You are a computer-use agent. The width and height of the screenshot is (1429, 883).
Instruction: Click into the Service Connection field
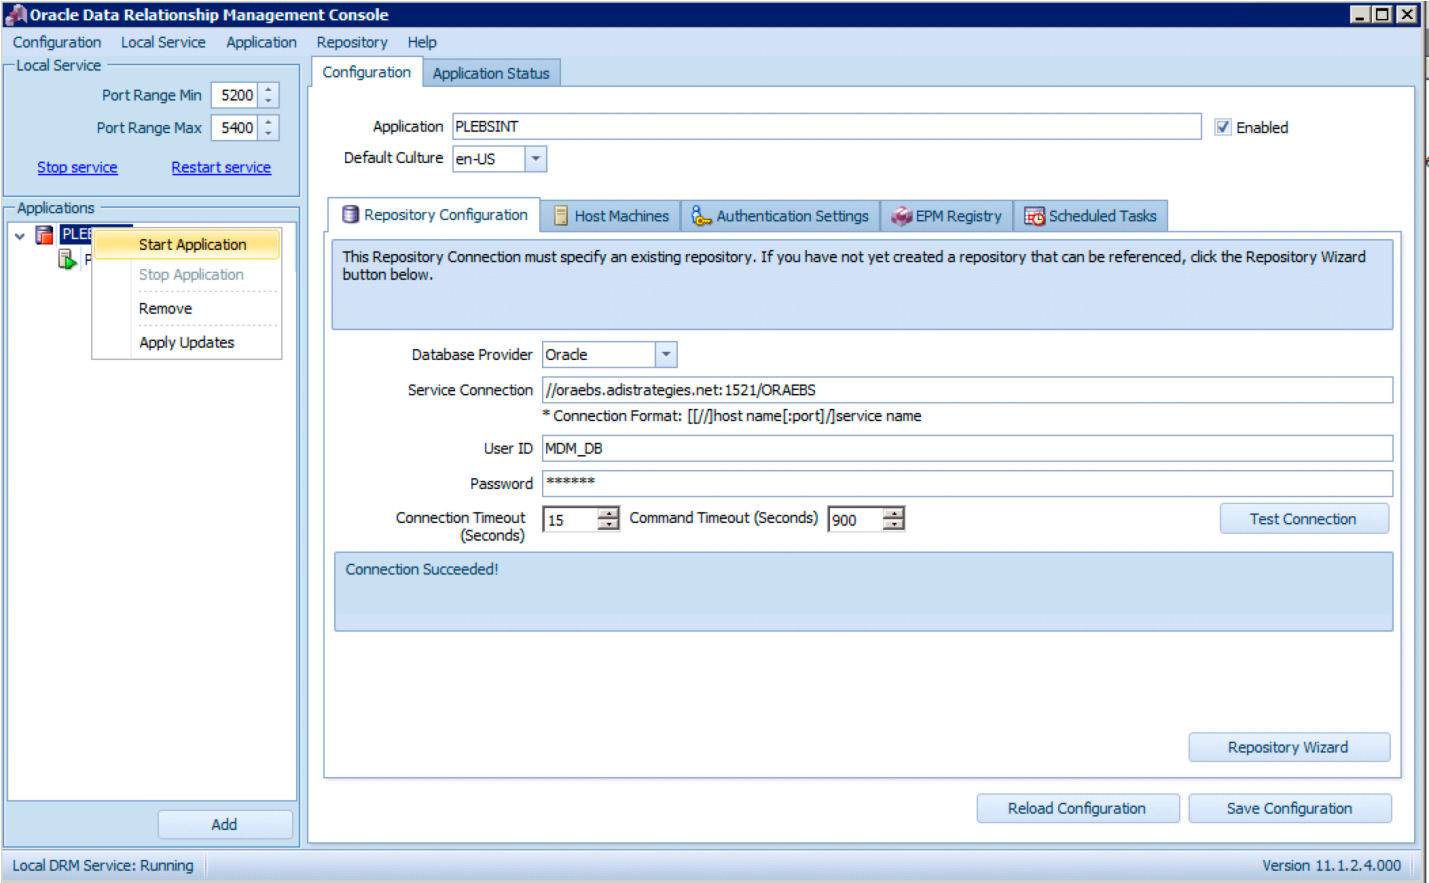pyautogui.click(x=966, y=390)
